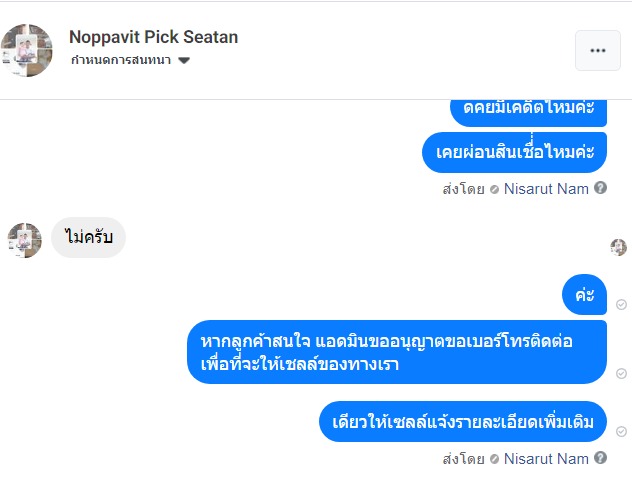
Task: Click the delivered check beside the หากลูกค้าสนใจ message
Action: [x=621, y=373]
